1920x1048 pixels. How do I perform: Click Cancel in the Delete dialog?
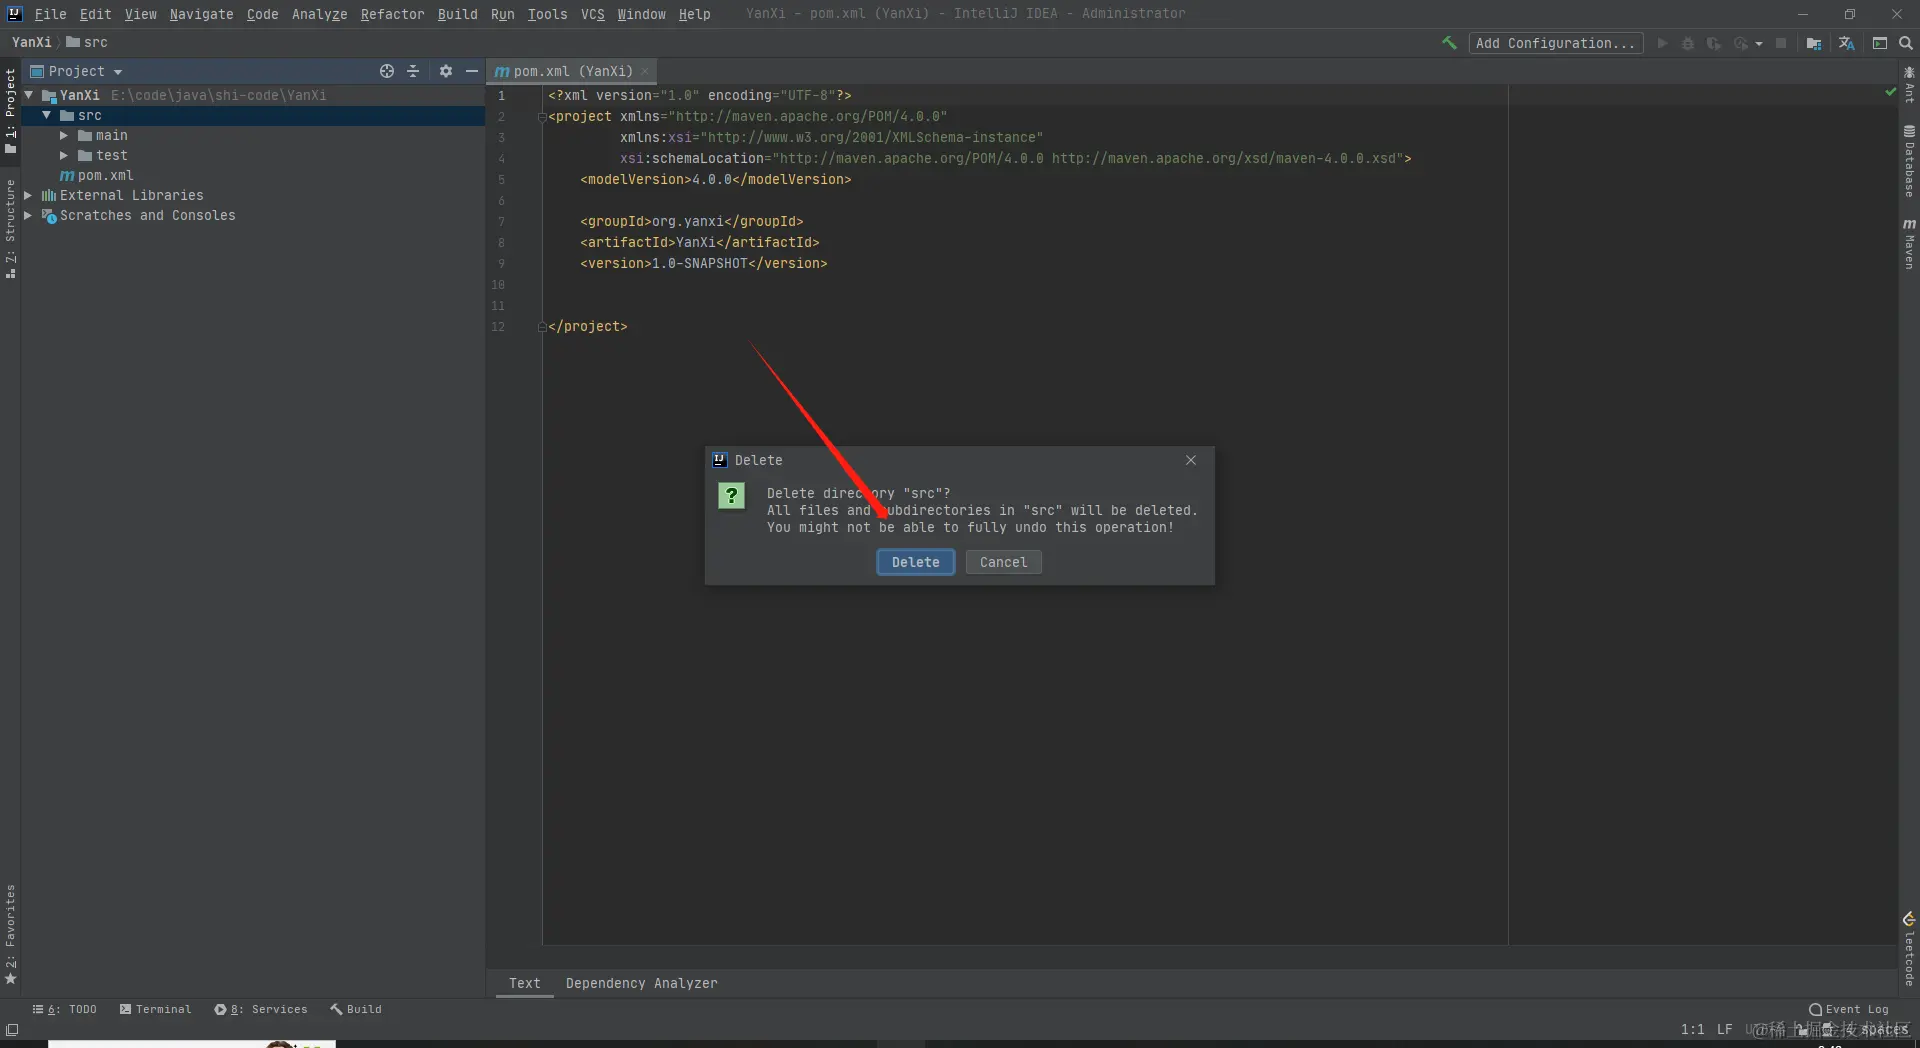(x=1004, y=562)
